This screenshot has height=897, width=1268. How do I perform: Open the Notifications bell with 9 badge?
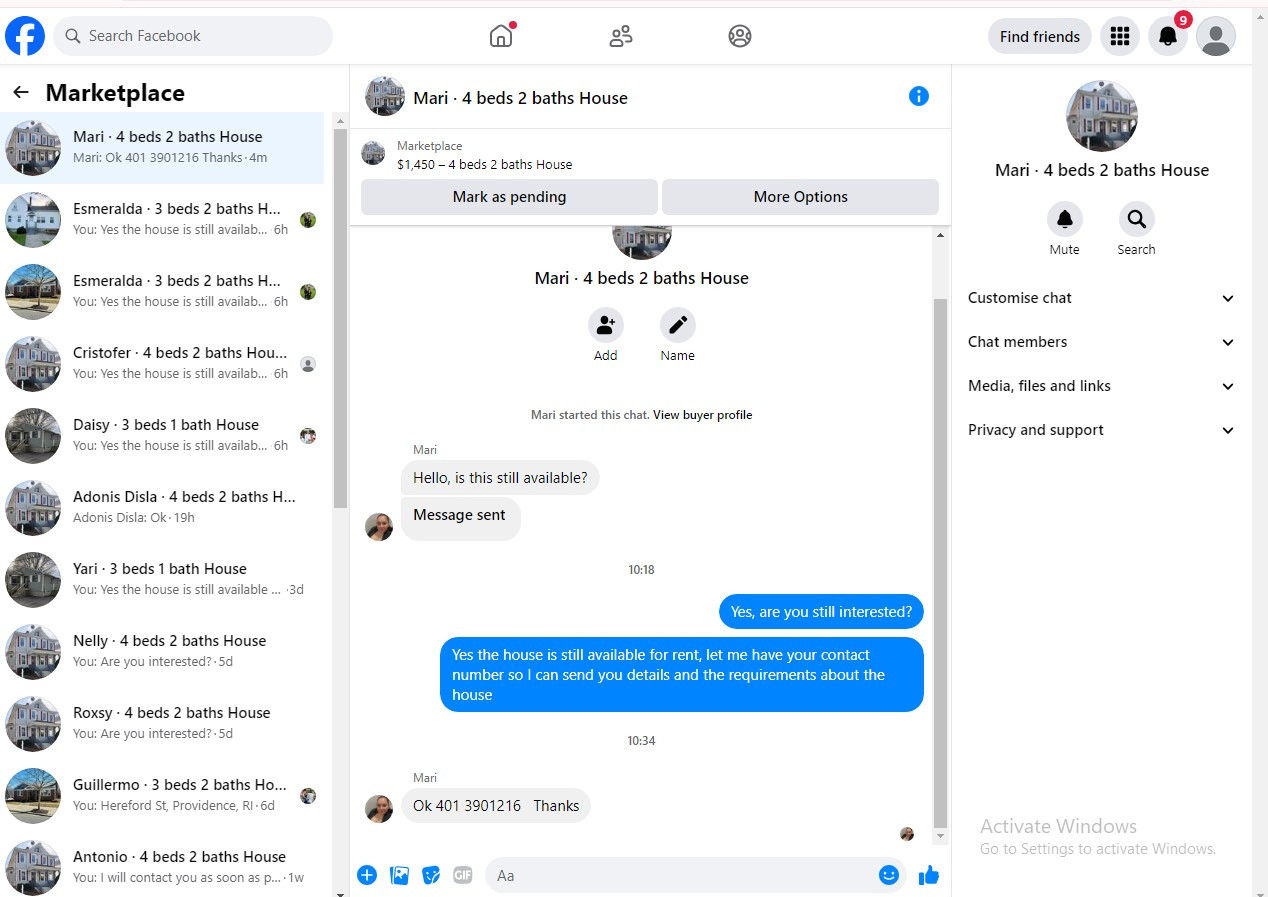(x=1168, y=36)
